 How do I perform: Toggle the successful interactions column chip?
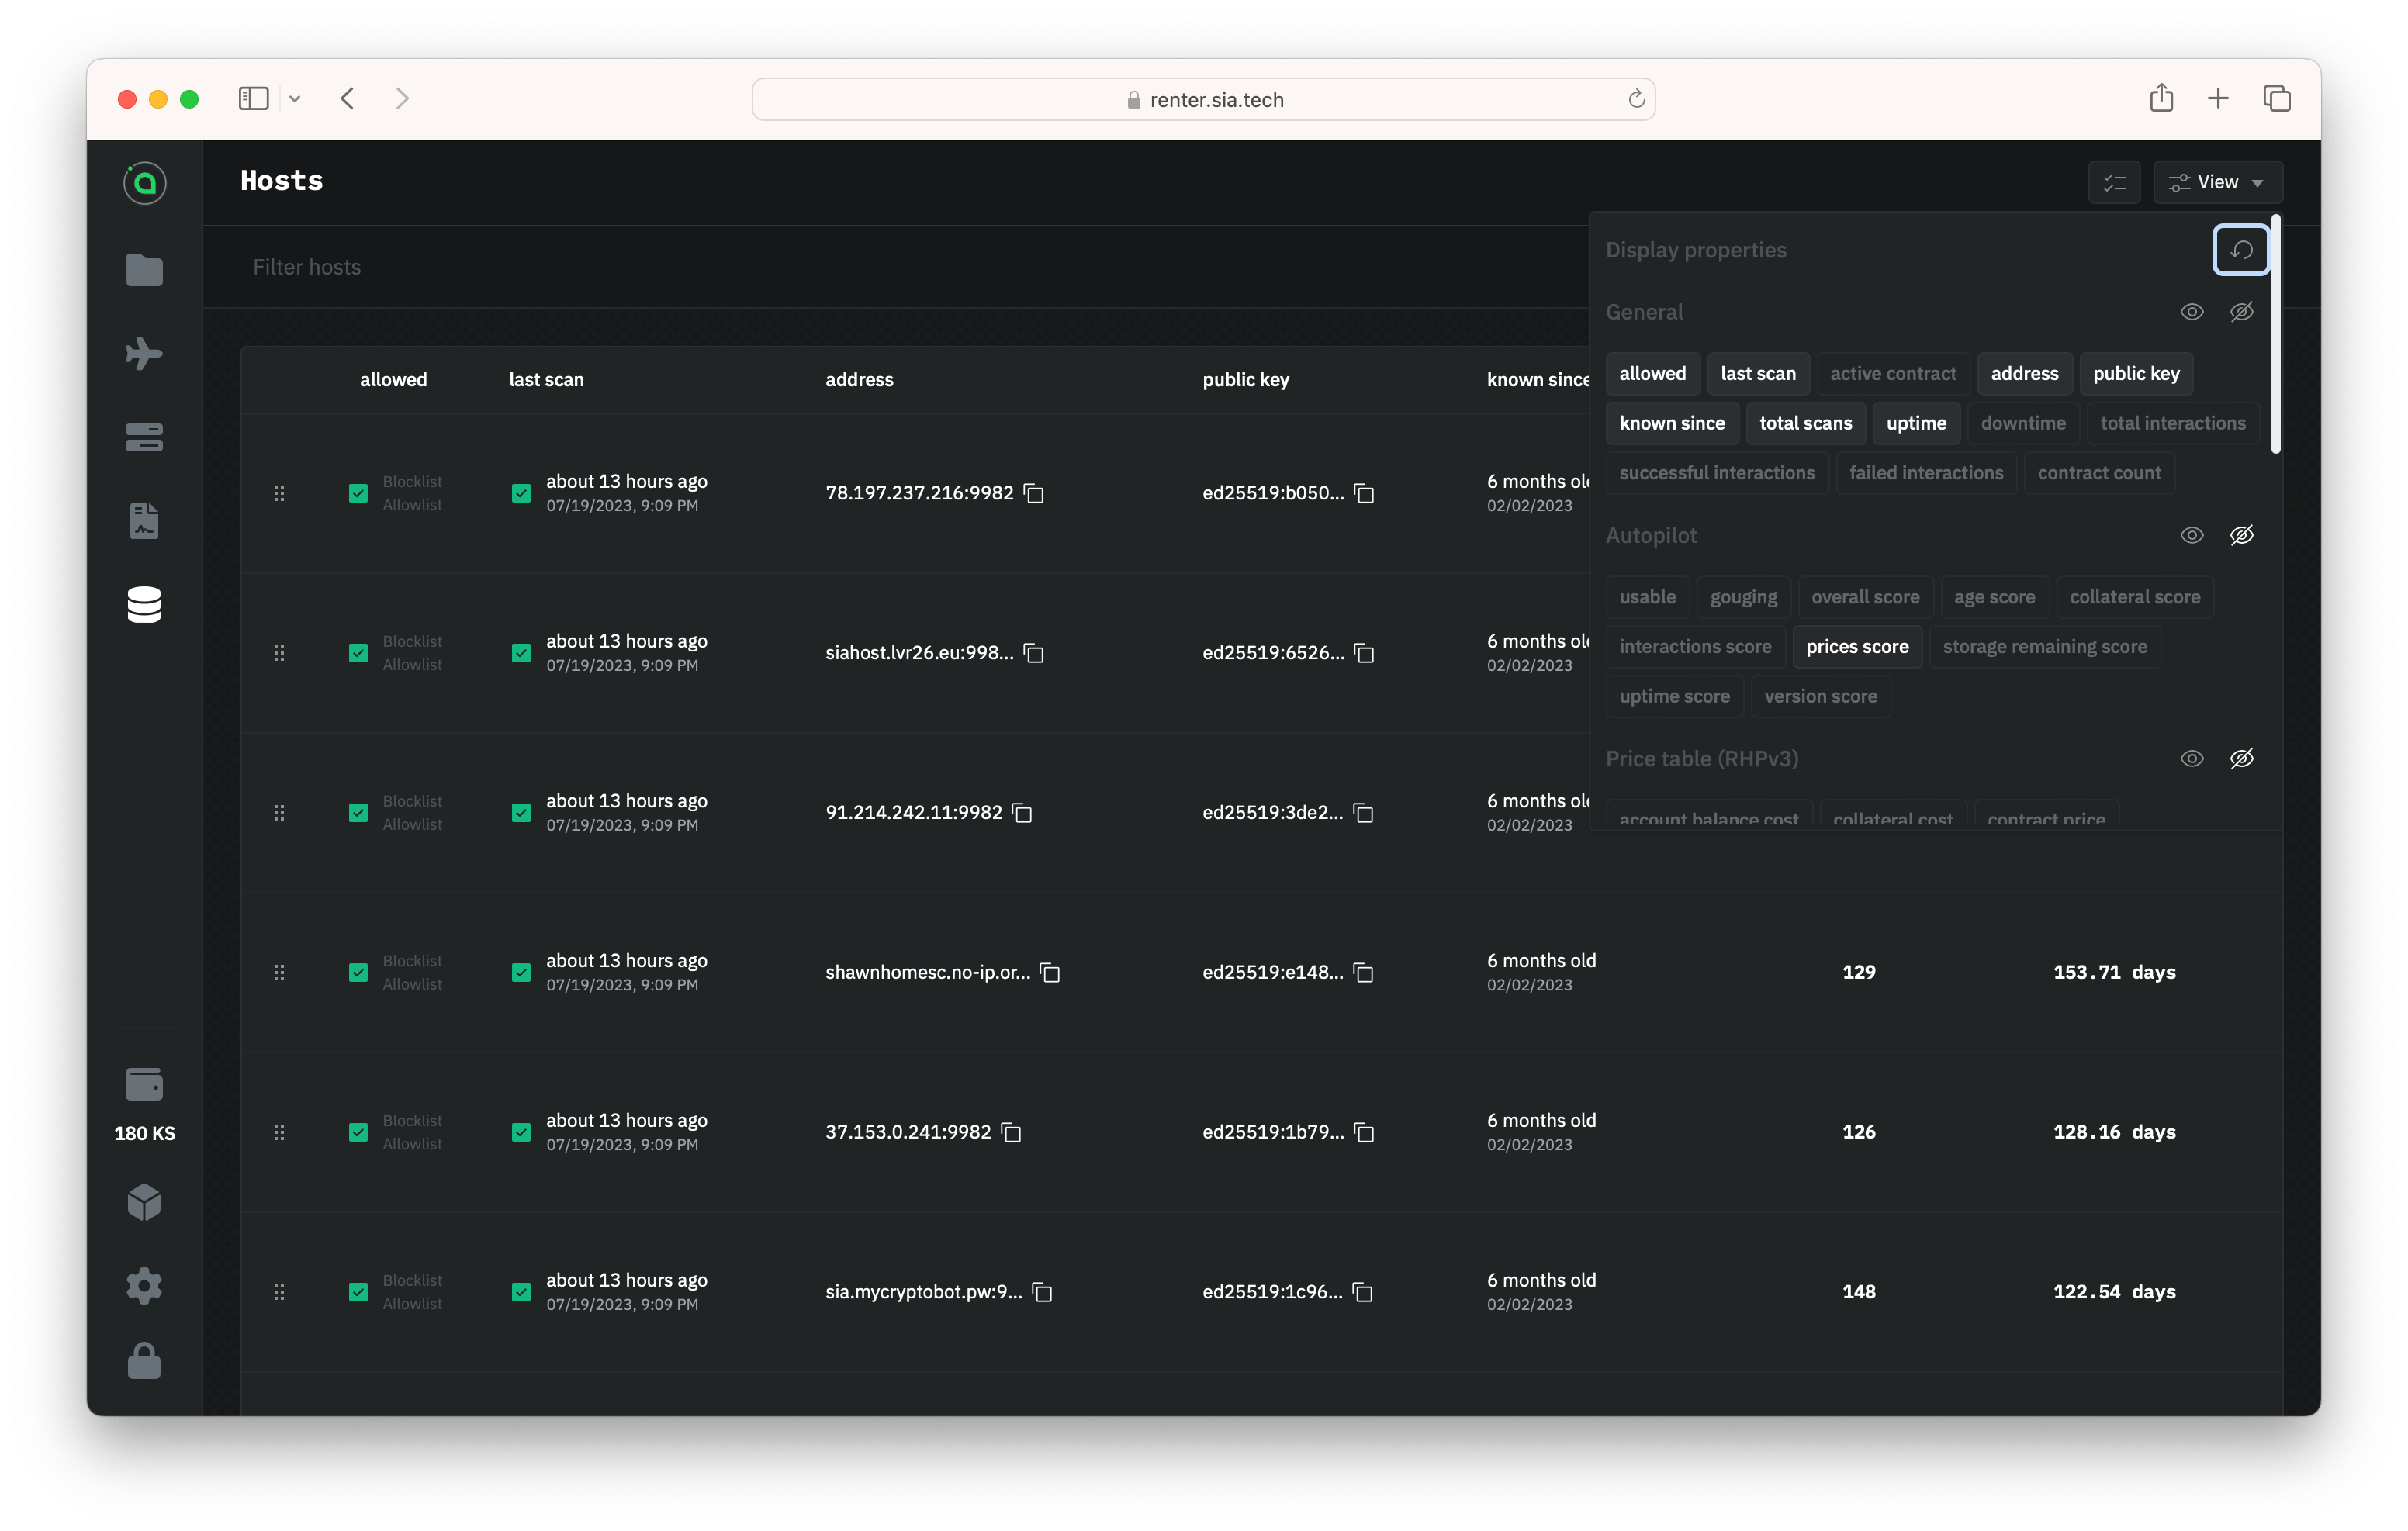(x=1716, y=473)
